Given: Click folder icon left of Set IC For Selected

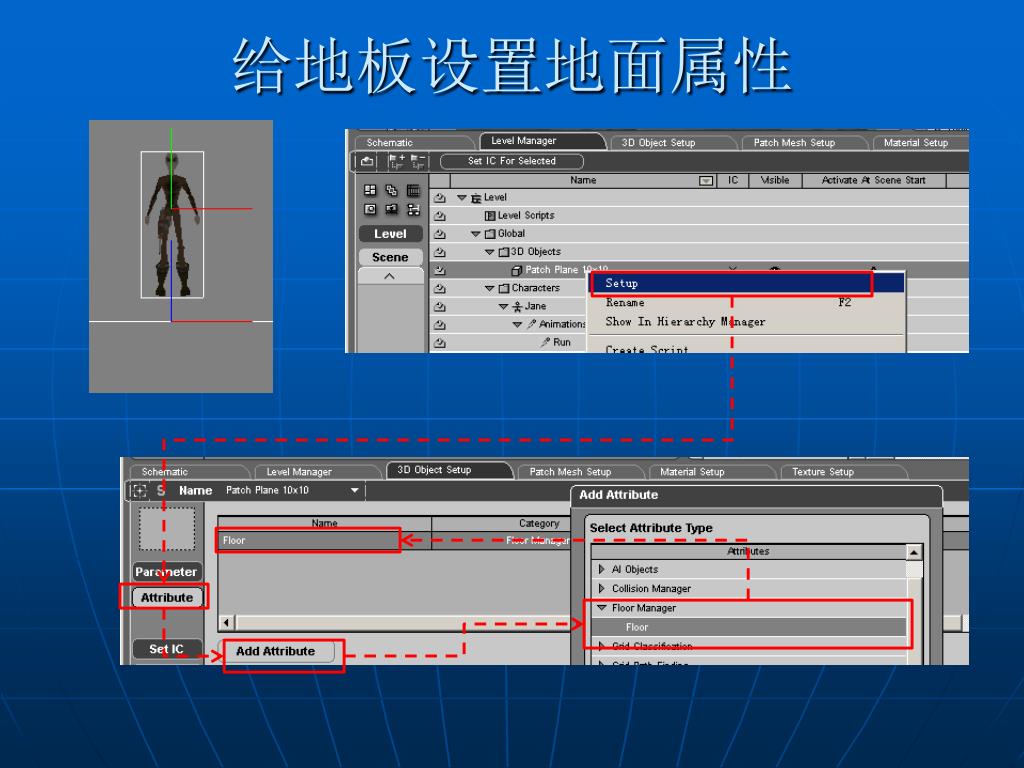Looking at the screenshot, I should pos(367,161).
